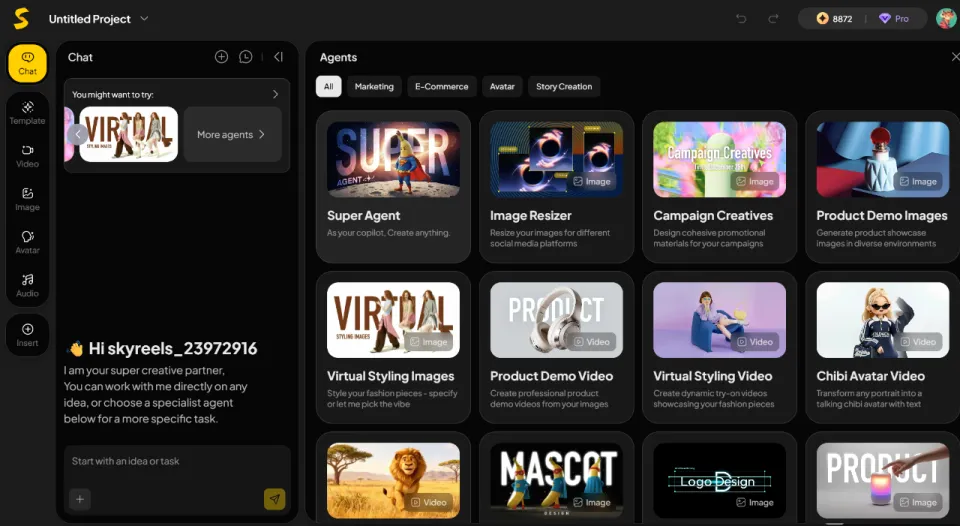Select the Avatar sidebar icon

27,241
